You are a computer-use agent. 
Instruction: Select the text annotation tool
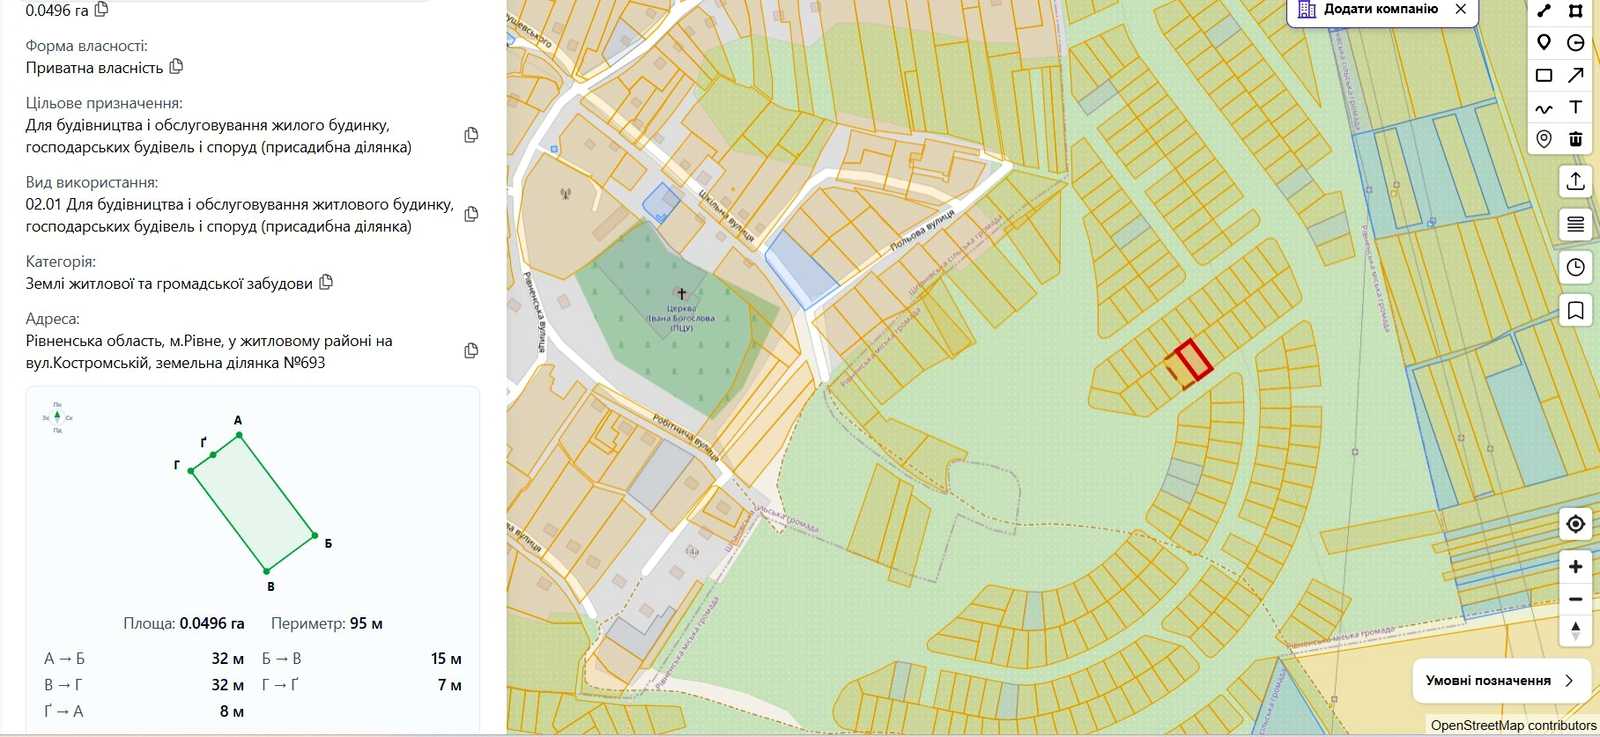click(1576, 107)
